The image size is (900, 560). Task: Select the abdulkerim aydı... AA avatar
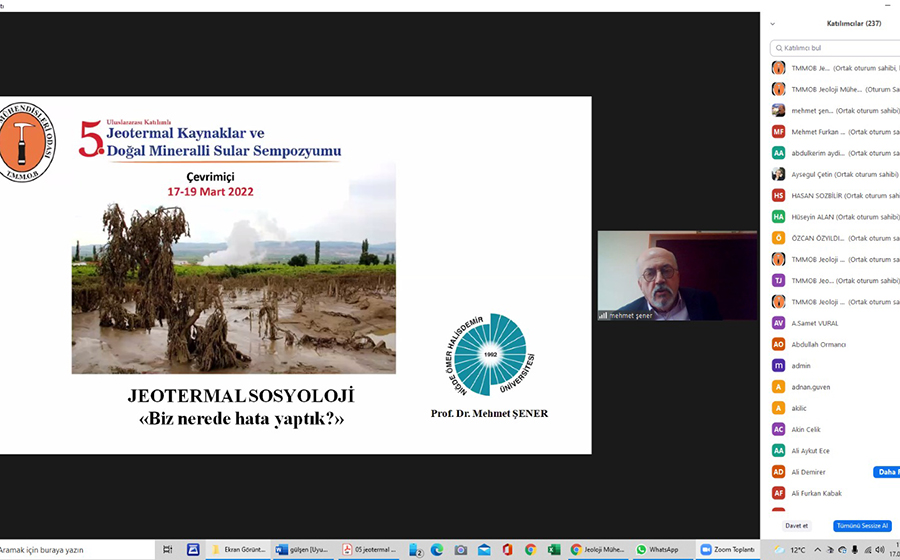click(778, 153)
